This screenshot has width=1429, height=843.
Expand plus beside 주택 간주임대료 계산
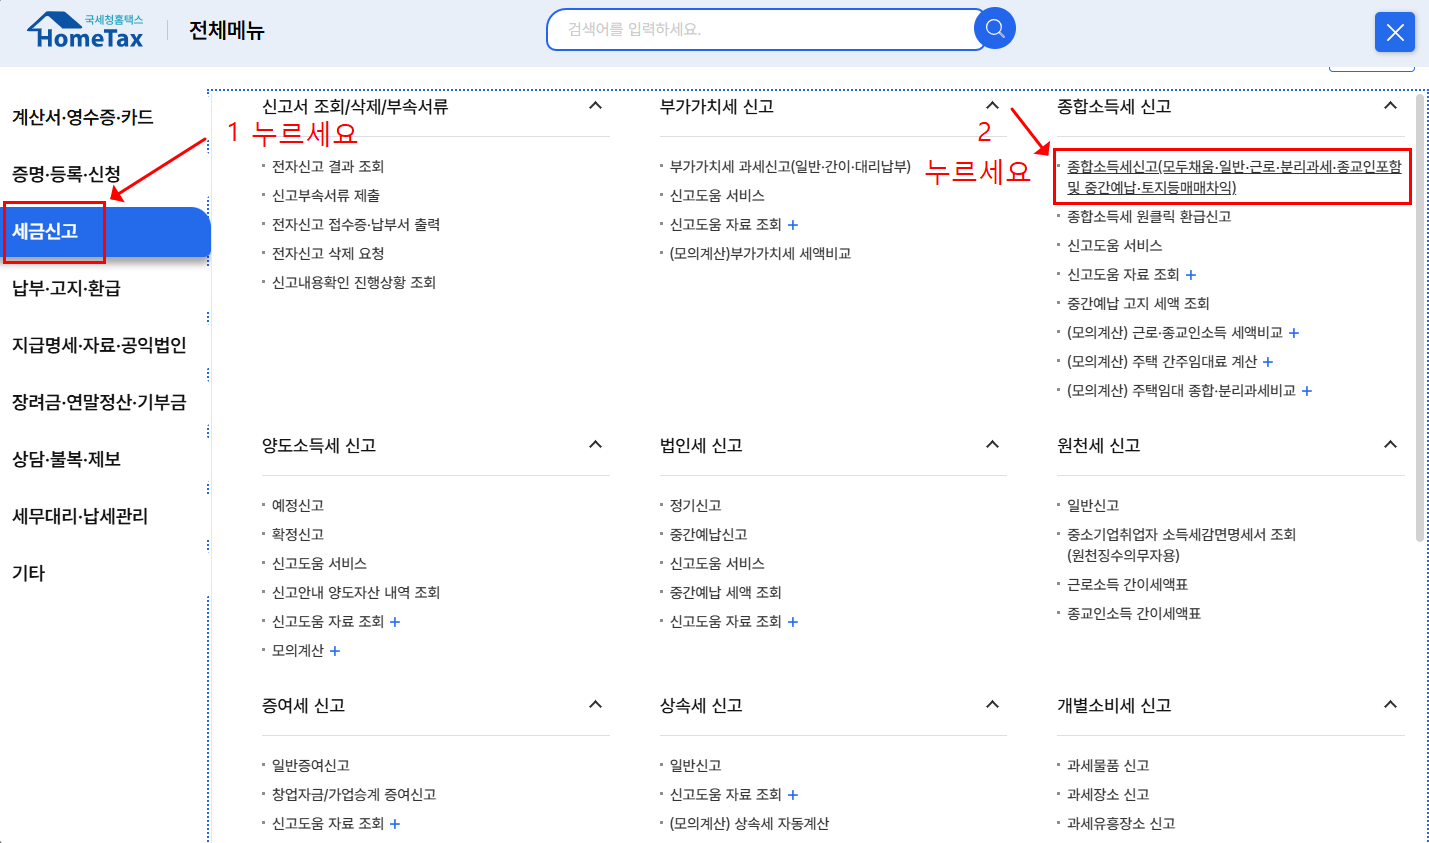pyautogui.click(x=1268, y=362)
